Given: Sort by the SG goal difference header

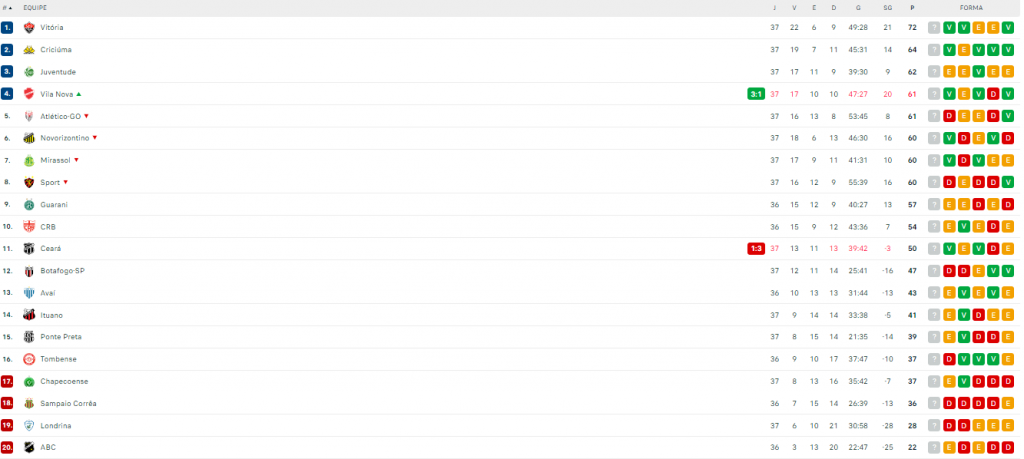Looking at the screenshot, I should click(x=887, y=8).
